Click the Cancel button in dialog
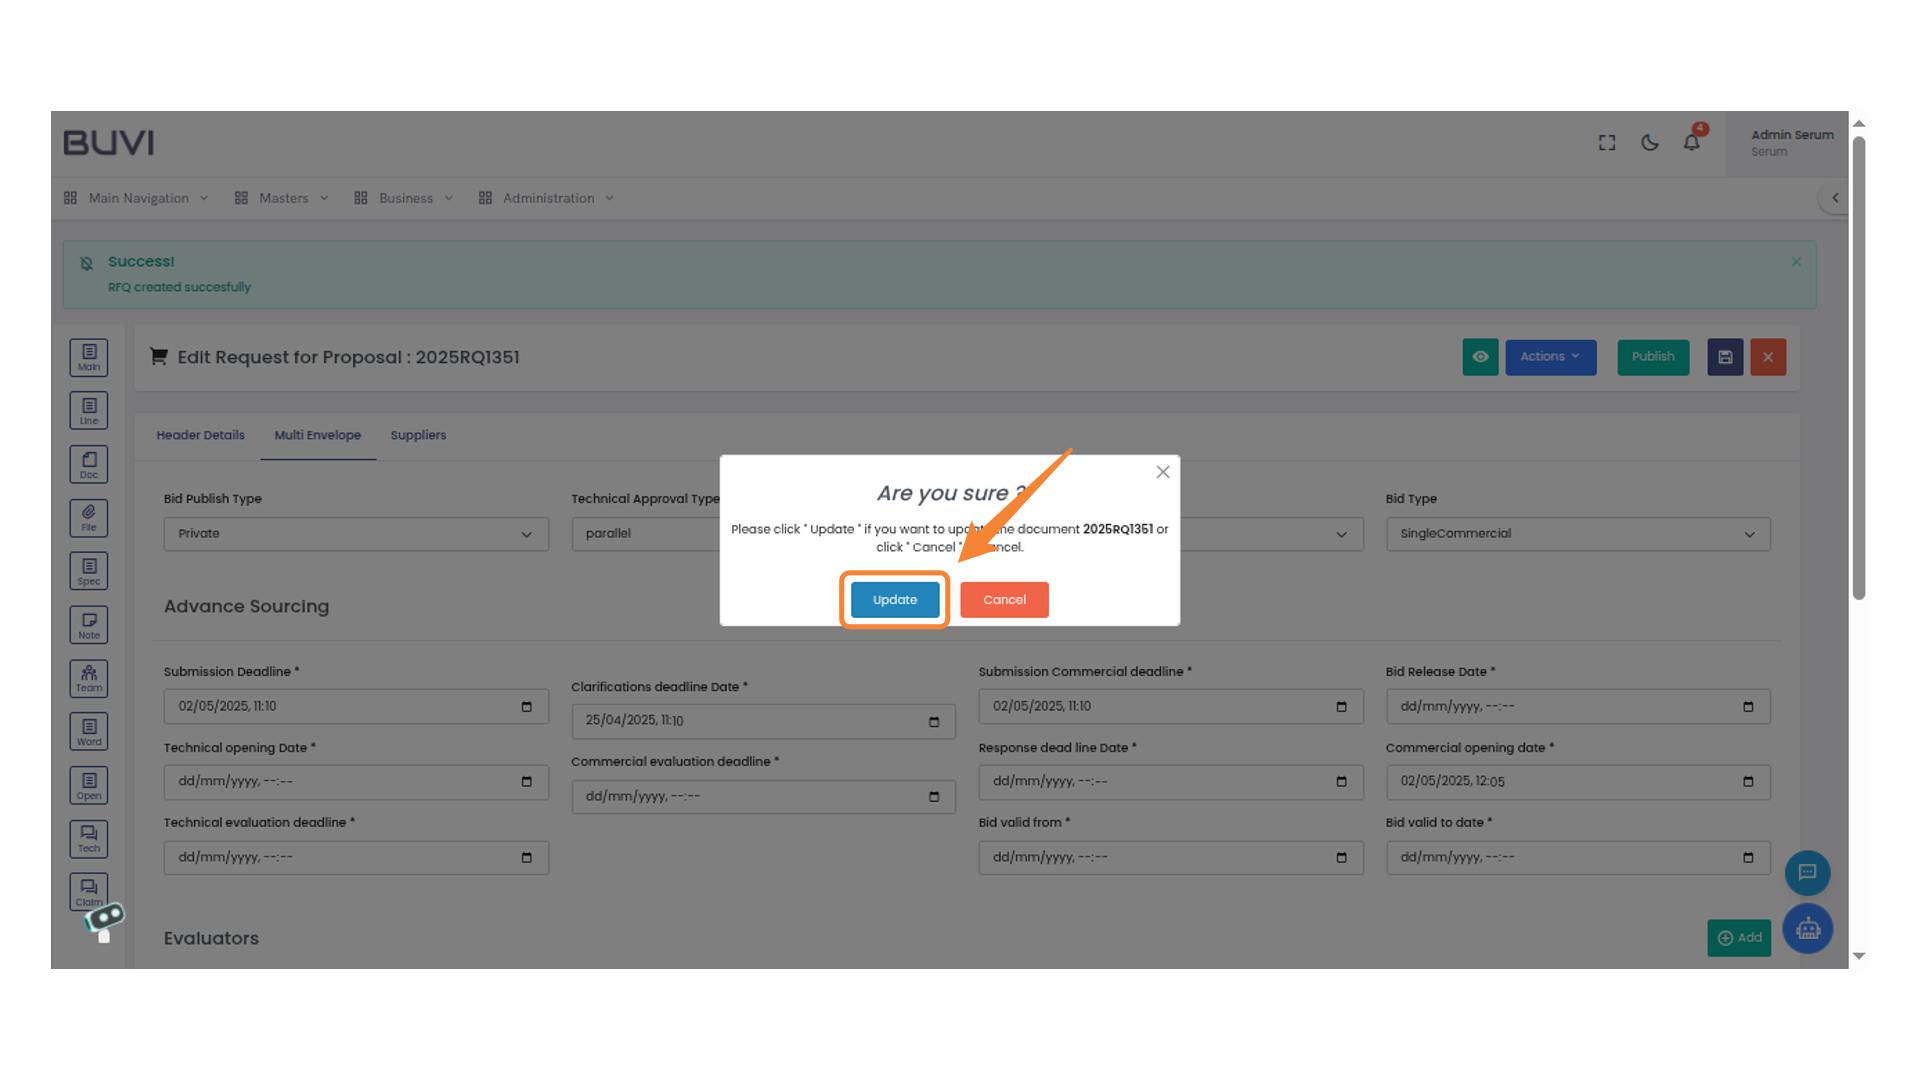This screenshot has width=1920, height=1080. click(1004, 600)
